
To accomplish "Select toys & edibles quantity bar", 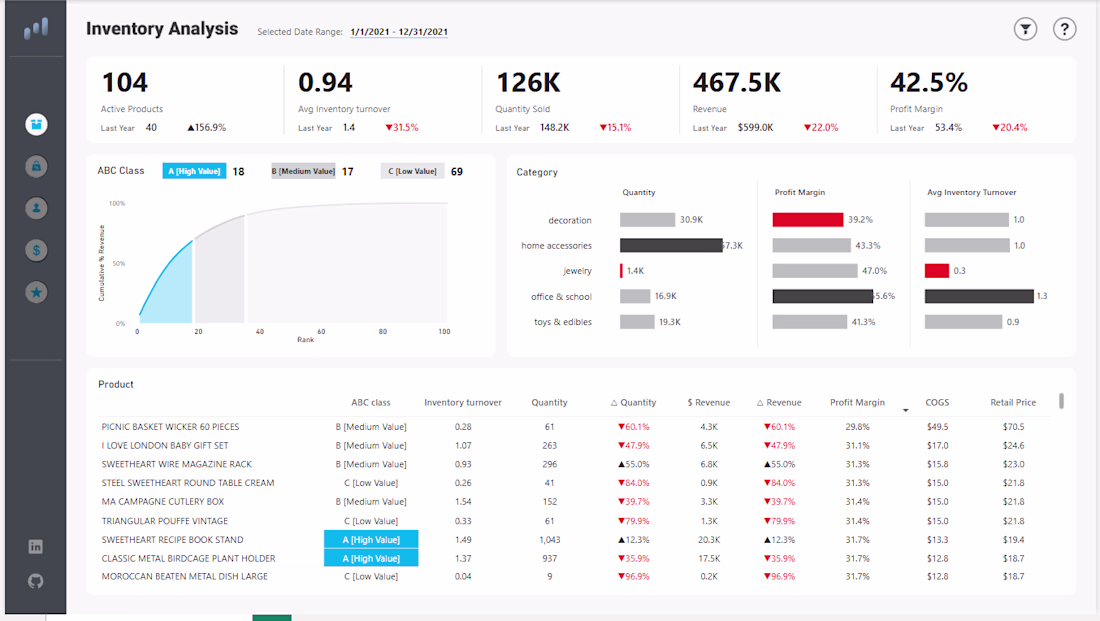I will (x=637, y=322).
